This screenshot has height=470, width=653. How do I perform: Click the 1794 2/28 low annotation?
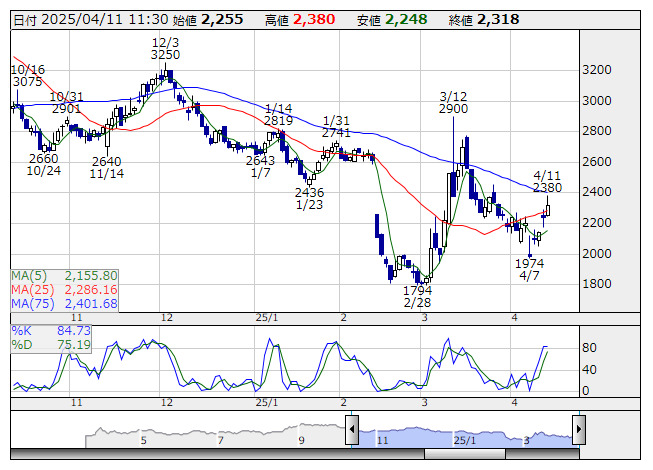[417, 296]
